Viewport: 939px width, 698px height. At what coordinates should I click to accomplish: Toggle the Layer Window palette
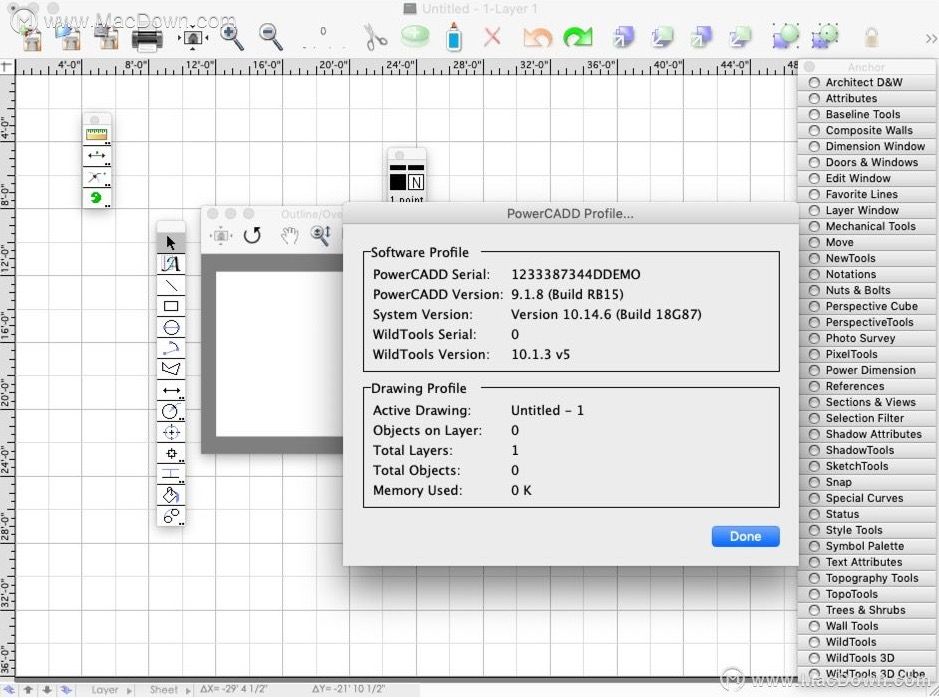click(x=867, y=210)
